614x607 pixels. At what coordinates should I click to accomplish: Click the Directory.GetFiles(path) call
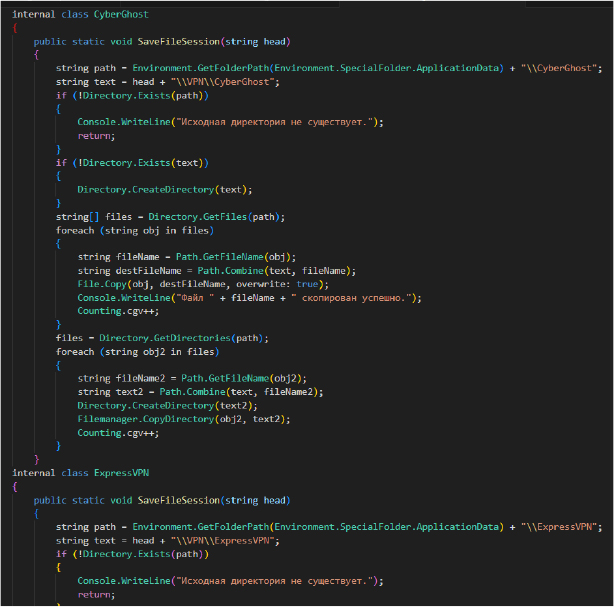point(214,217)
